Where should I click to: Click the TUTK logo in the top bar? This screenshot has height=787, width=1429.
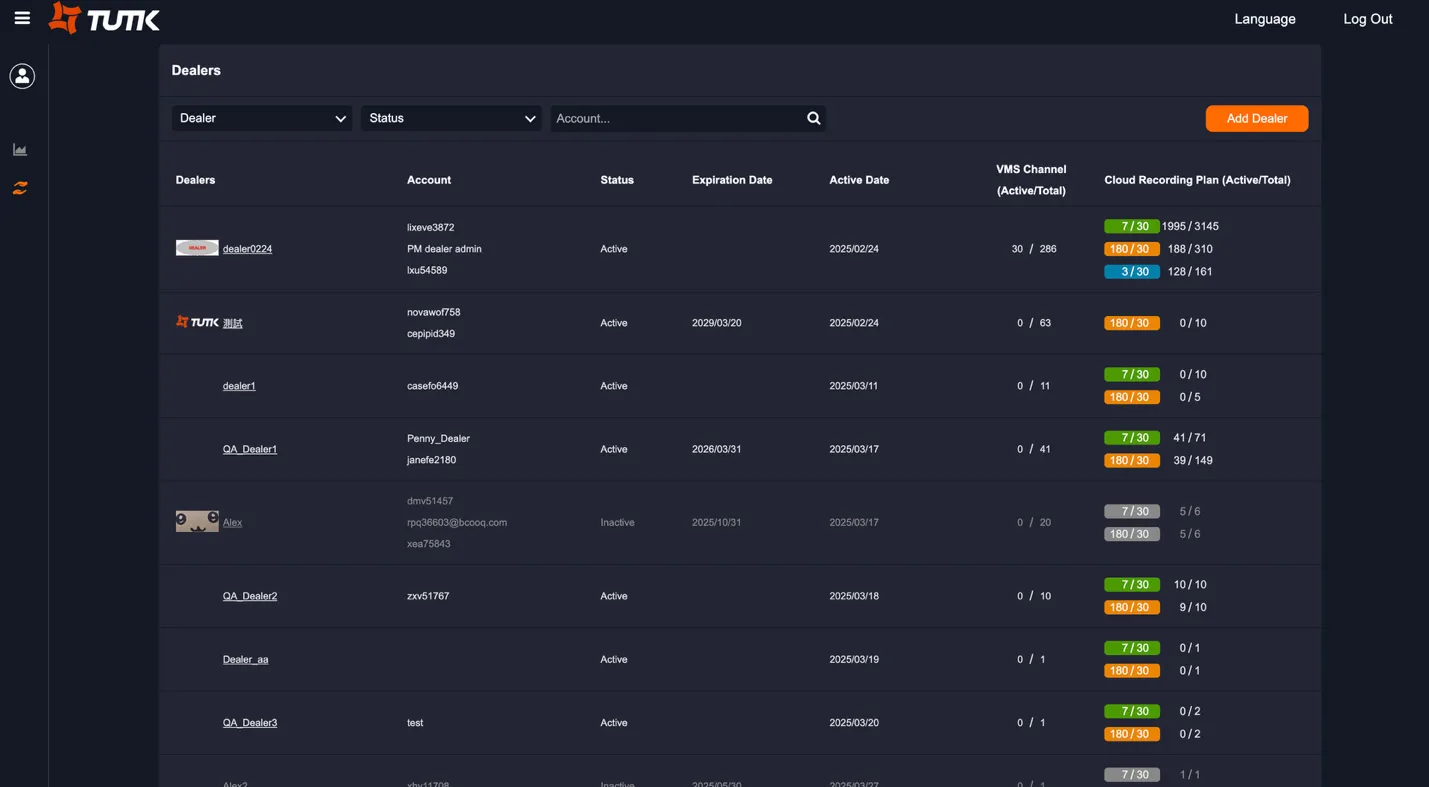[x=103, y=18]
